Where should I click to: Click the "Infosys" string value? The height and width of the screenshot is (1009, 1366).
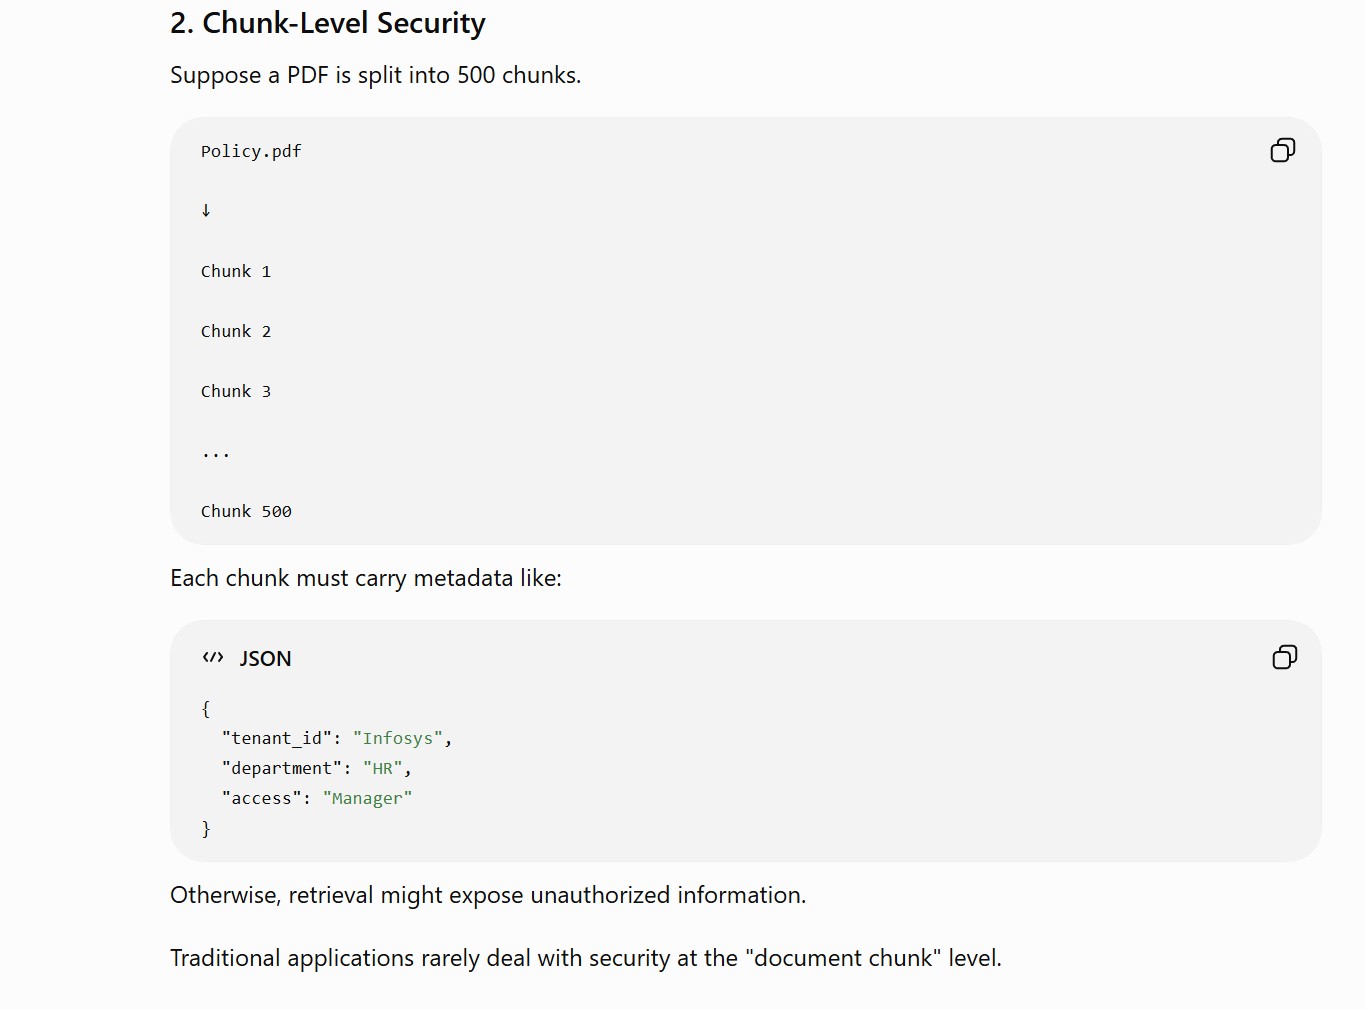tap(398, 738)
